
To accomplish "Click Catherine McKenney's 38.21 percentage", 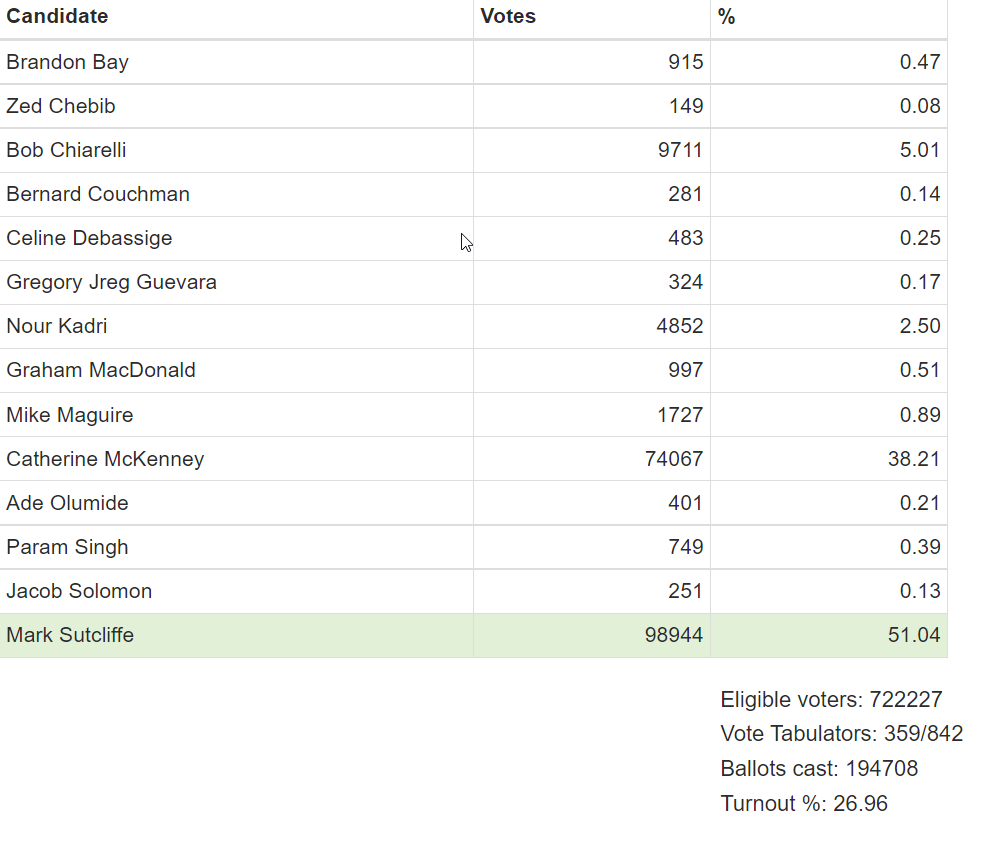I will pos(915,459).
